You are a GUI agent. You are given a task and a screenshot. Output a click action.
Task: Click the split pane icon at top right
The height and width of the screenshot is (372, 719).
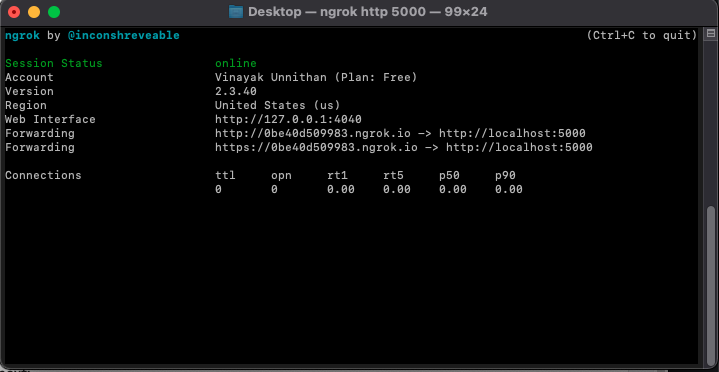point(711,33)
